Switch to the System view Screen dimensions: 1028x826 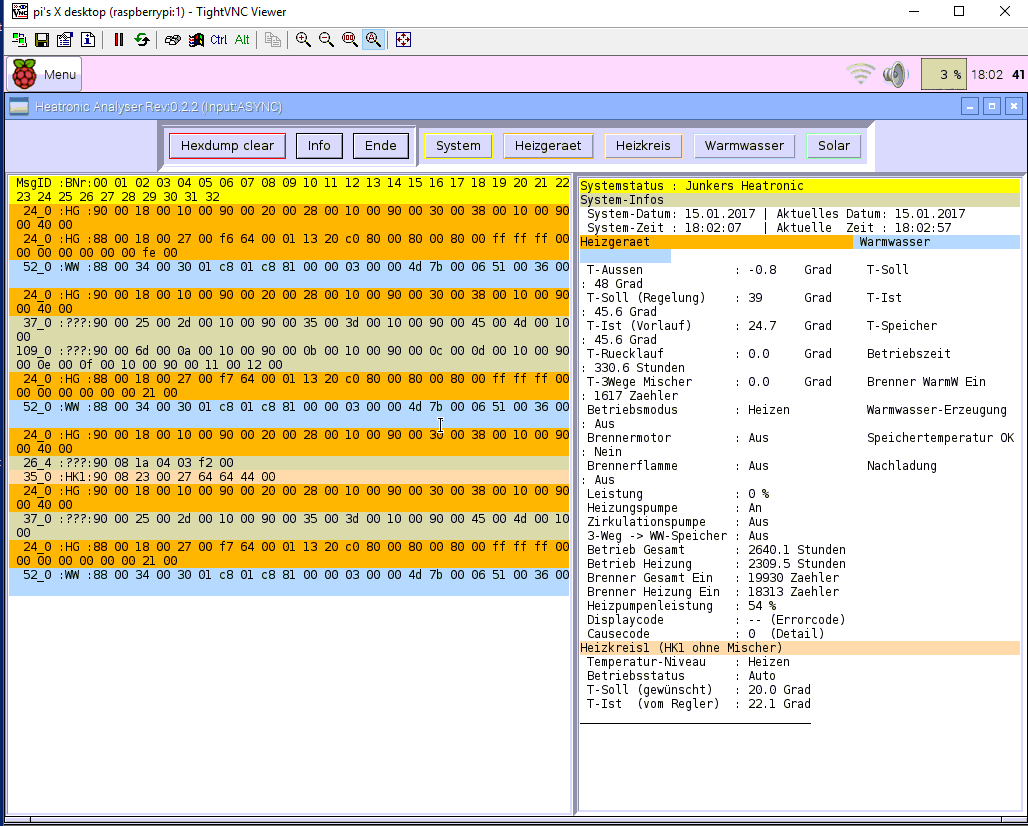point(458,146)
